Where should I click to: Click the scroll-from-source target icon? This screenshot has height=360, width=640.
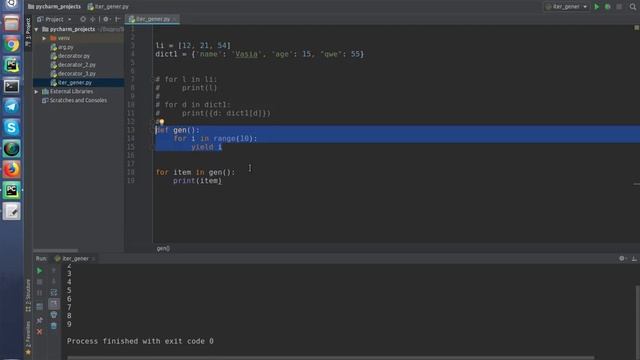[x=83, y=19]
